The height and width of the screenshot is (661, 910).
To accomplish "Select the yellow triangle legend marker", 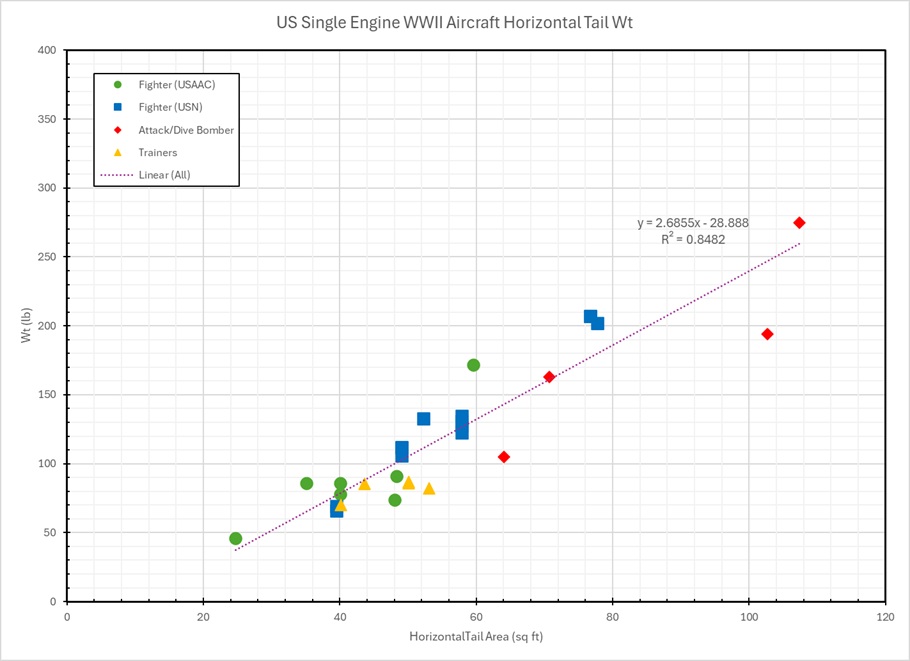I will pyautogui.click(x=118, y=153).
